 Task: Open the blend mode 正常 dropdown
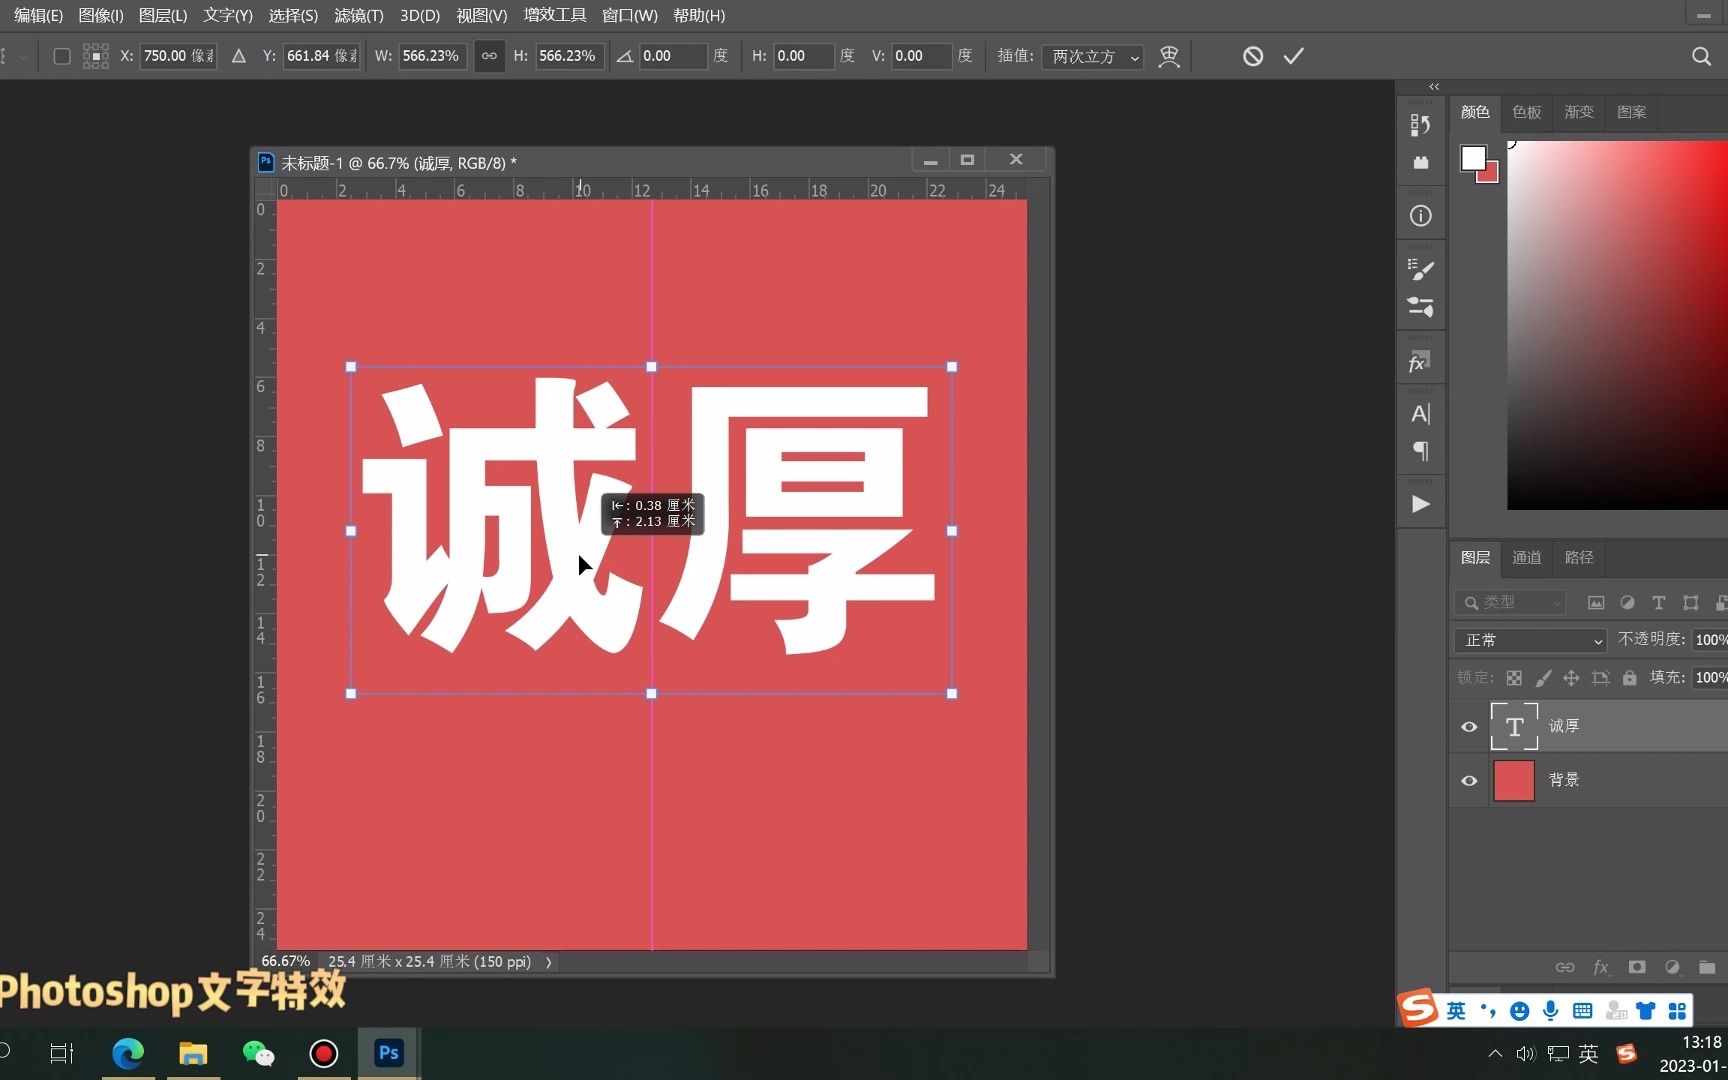pos(1530,639)
